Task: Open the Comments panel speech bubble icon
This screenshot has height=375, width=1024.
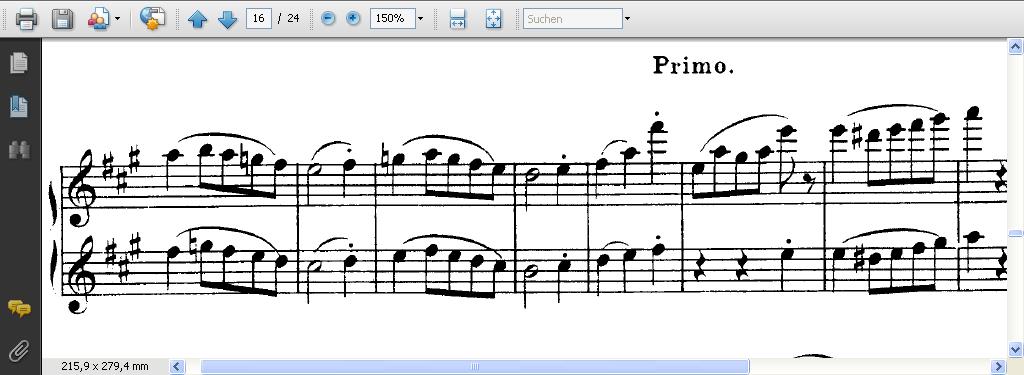Action: (19, 308)
